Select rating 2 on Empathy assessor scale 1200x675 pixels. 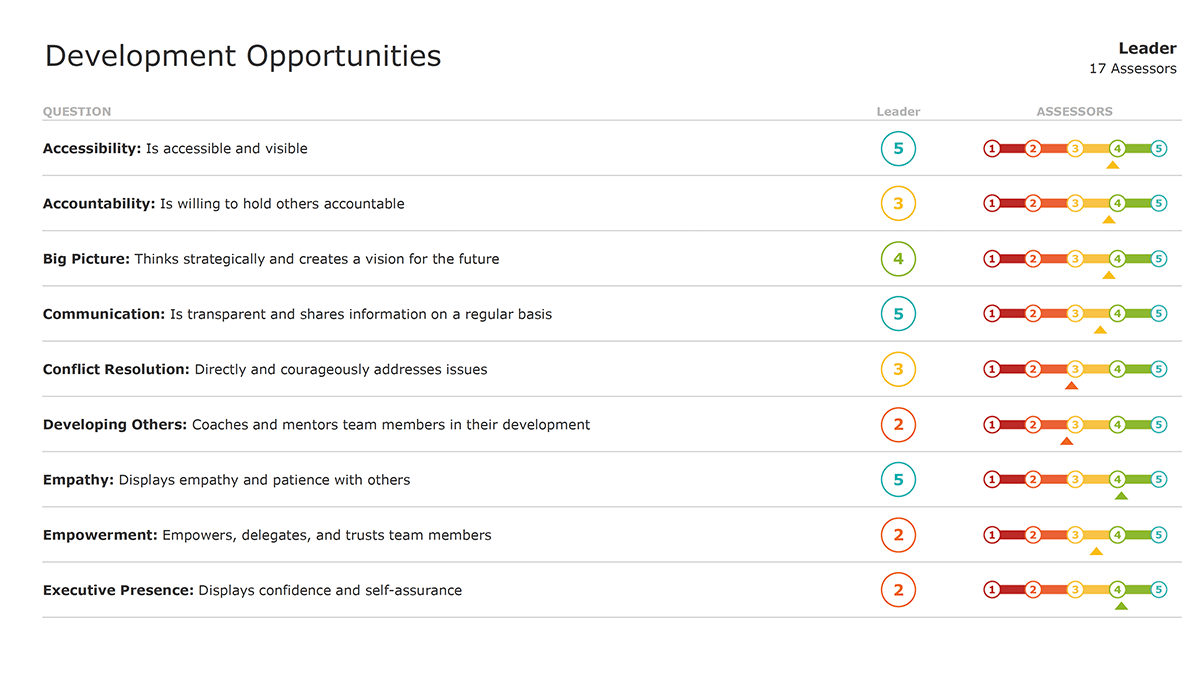(x=1033, y=480)
